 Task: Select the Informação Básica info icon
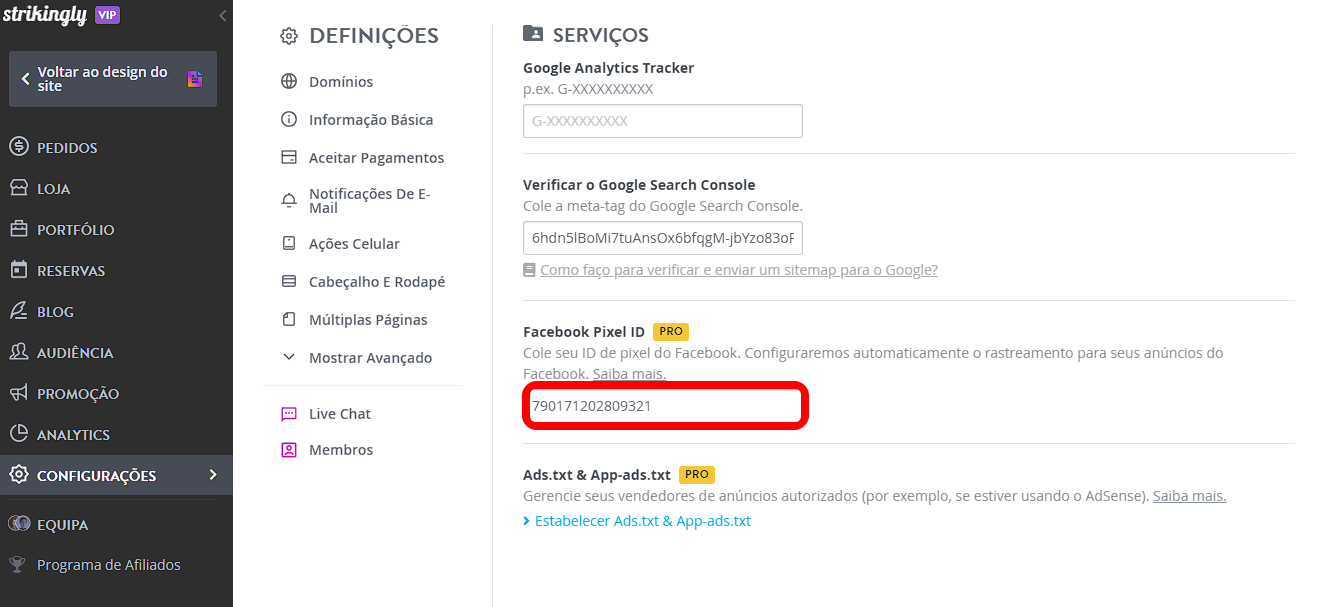tap(289, 120)
